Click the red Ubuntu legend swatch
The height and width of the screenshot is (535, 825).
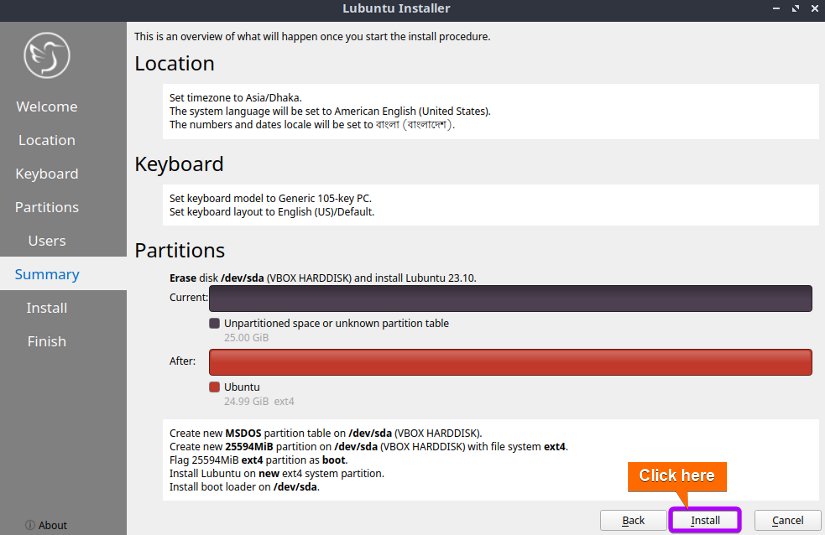214,387
